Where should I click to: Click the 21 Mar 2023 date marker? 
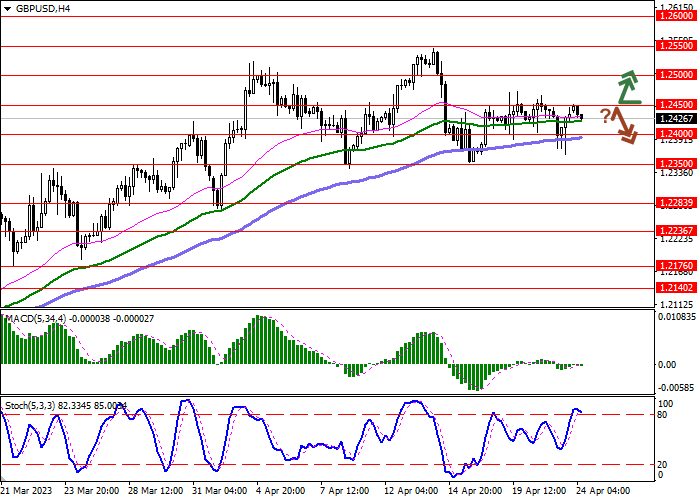click(28, 492)
